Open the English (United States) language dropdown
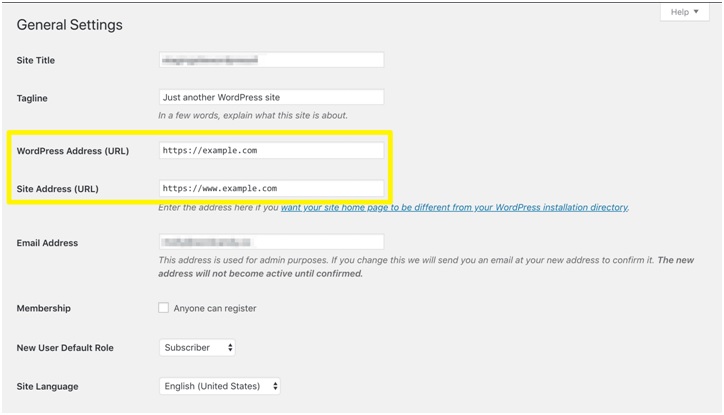Image resolution: width=724 pixels, height=415 pixels. [219, 386]
